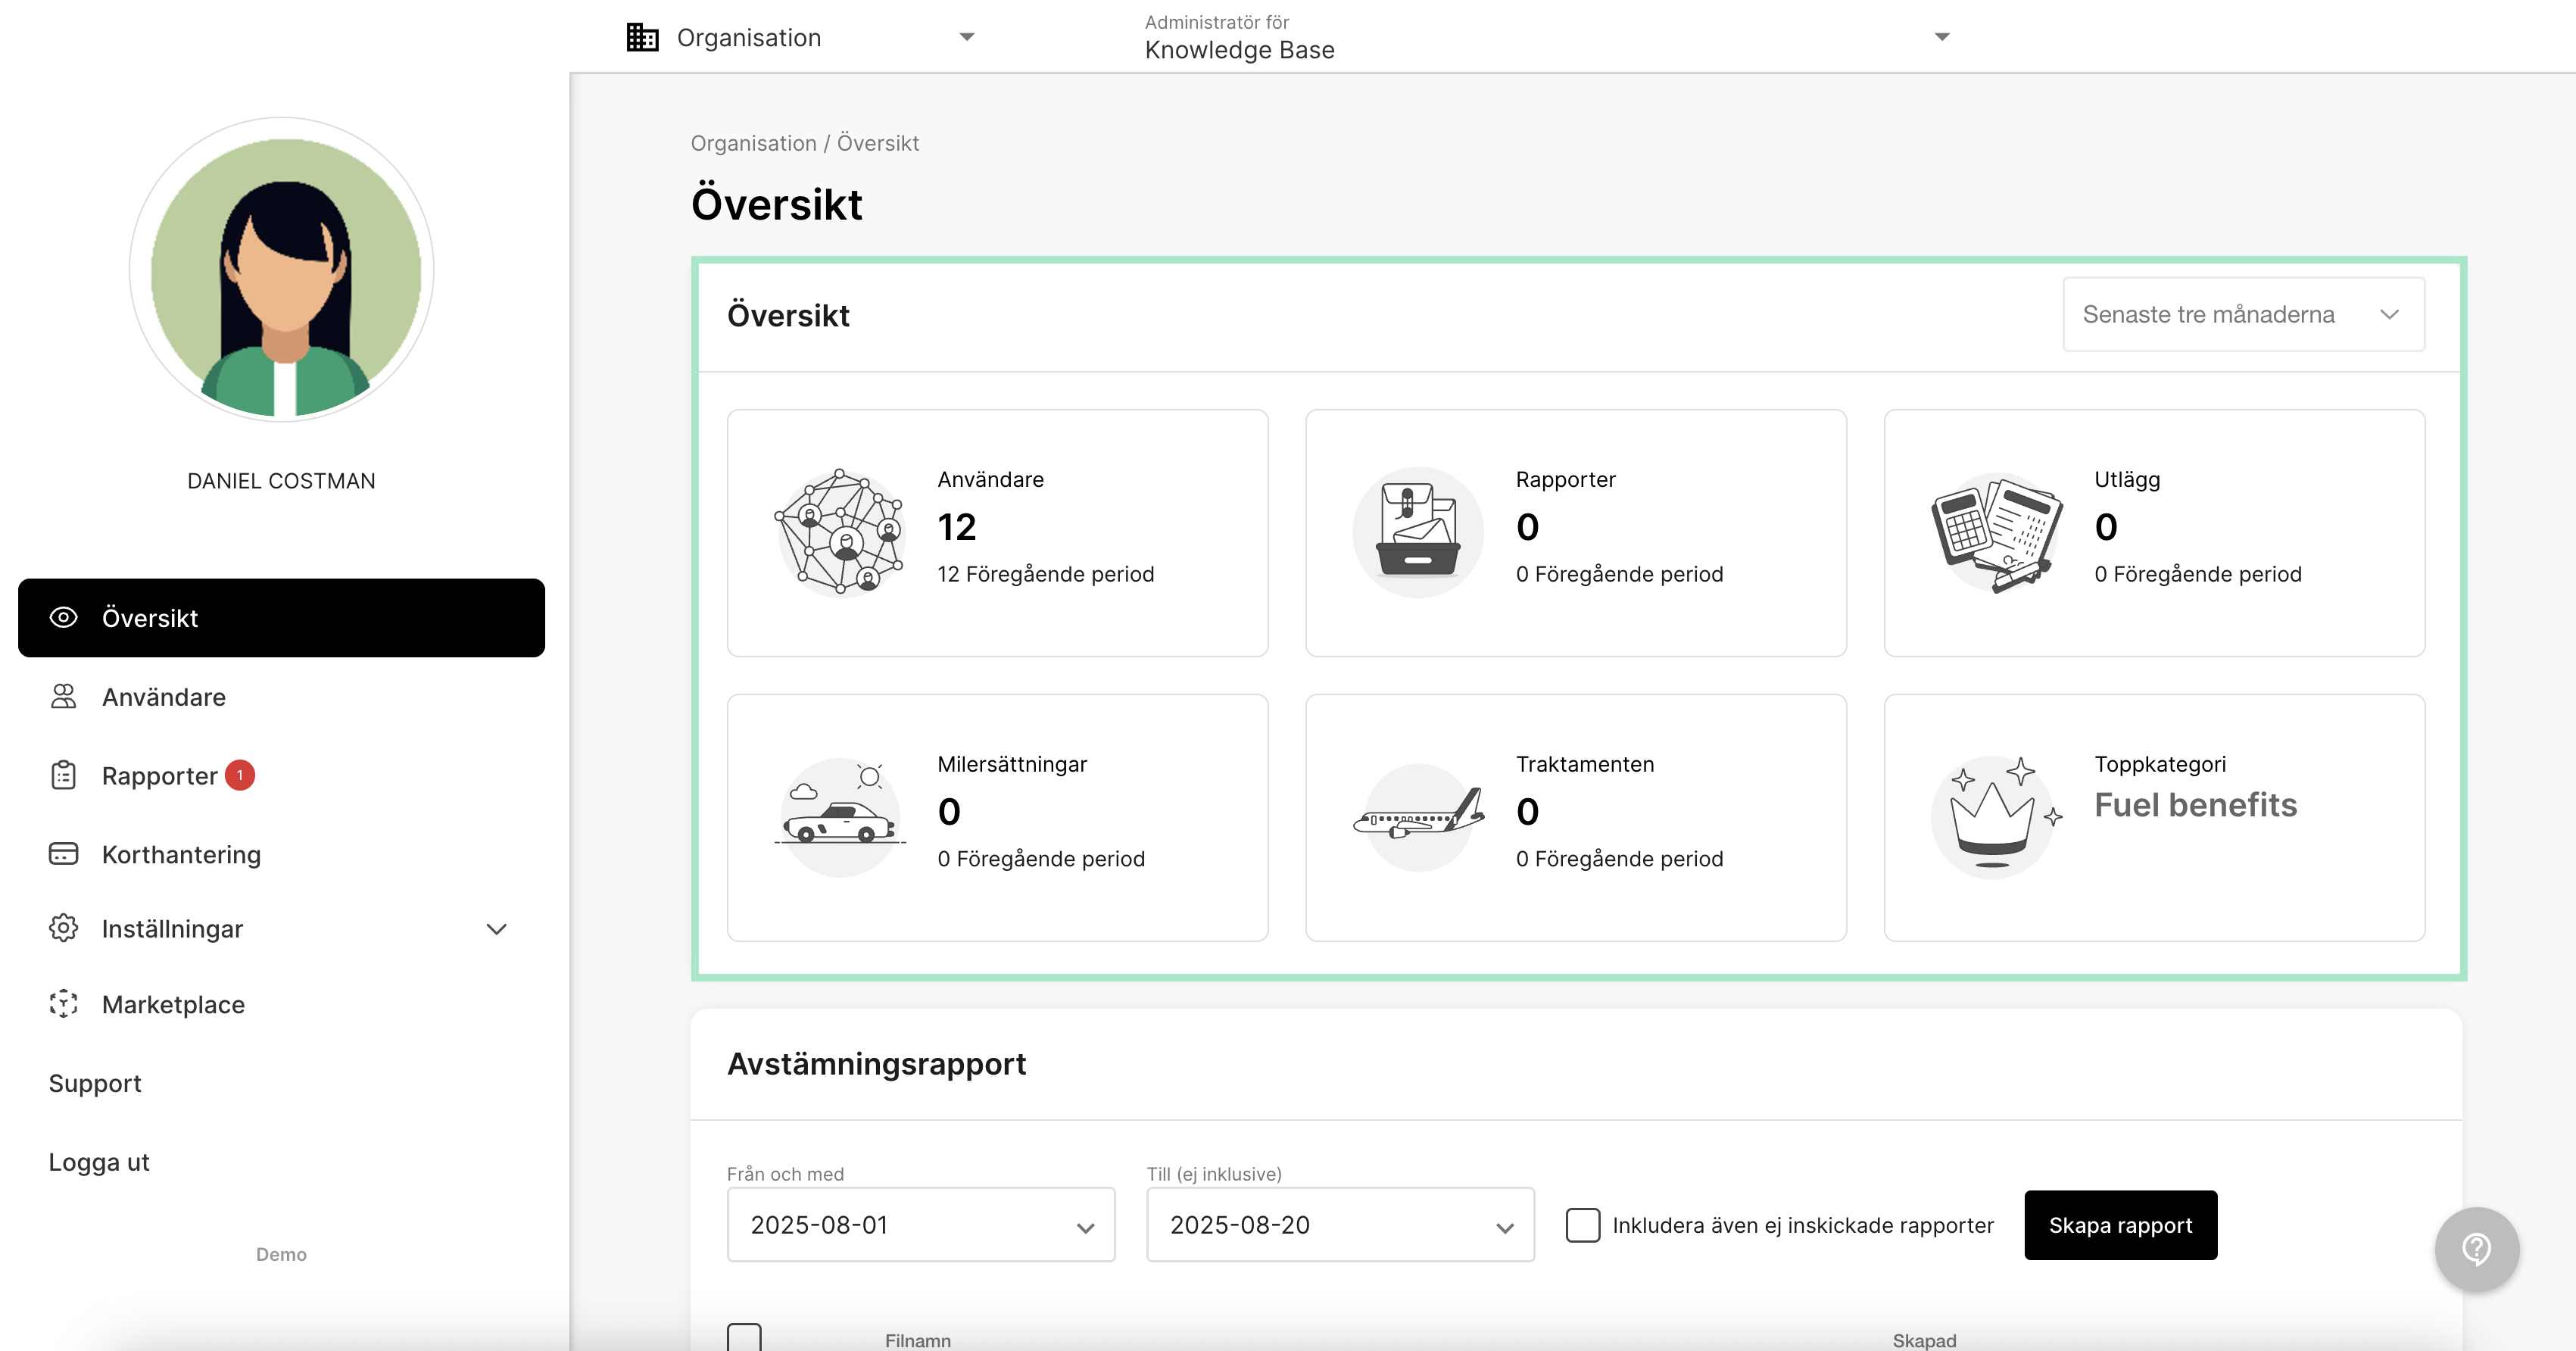Open the Organisation dropdown in header
Screen dimensions: 2576x1351
coord(800,37)
